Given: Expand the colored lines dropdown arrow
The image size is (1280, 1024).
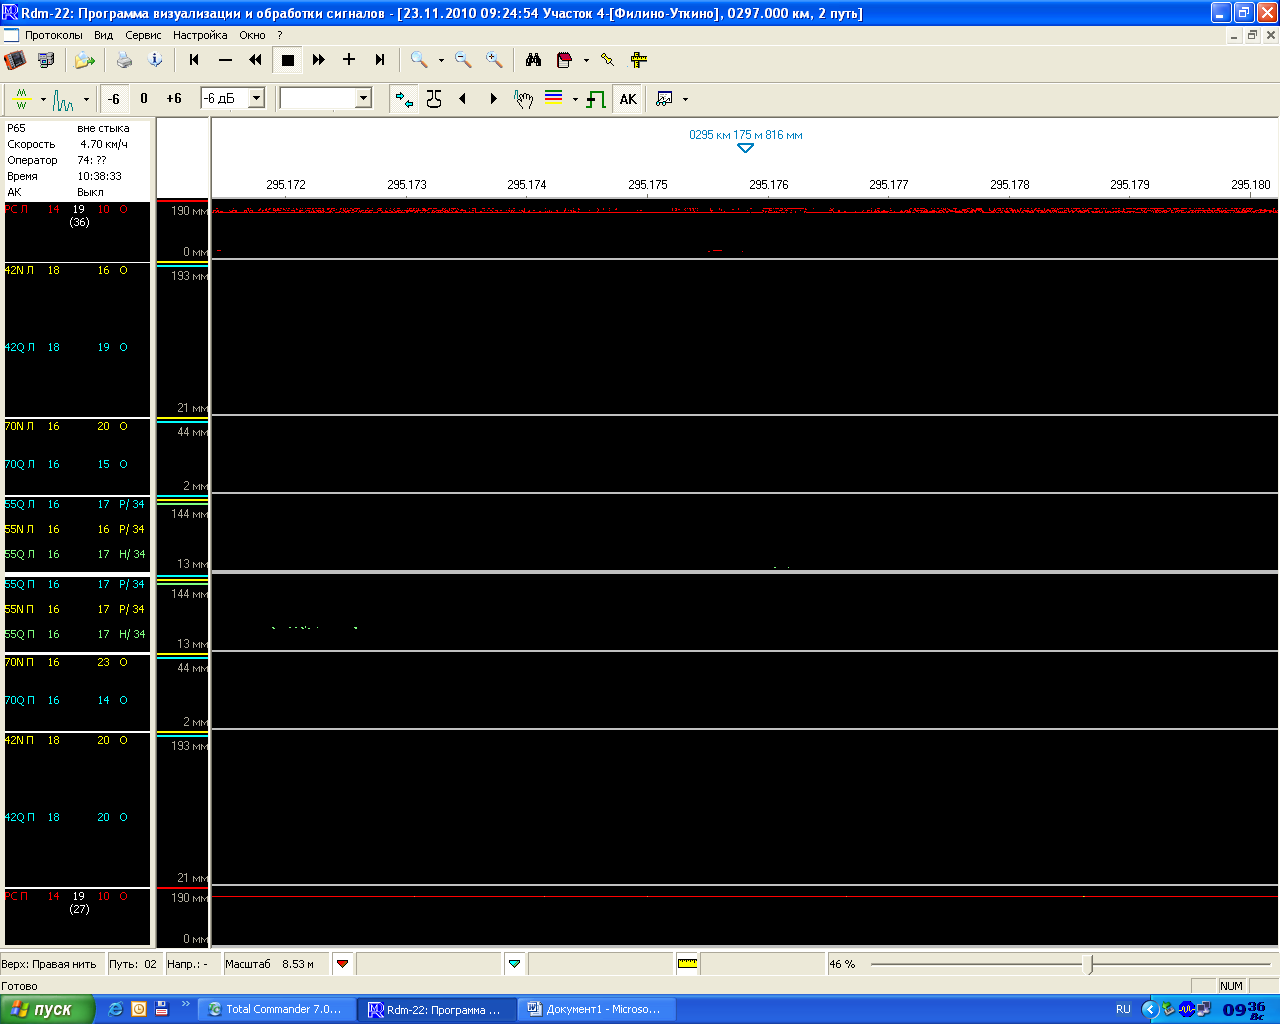Looking at the screenshot, I should click(575, 99).
